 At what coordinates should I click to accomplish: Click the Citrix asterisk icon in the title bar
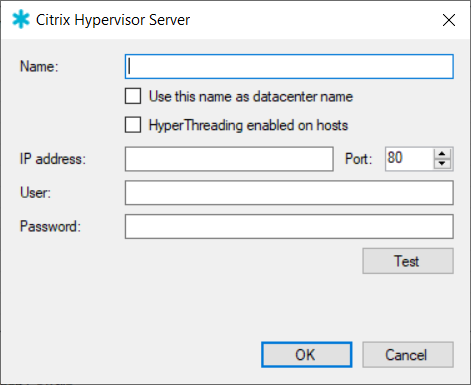[21, 20]
